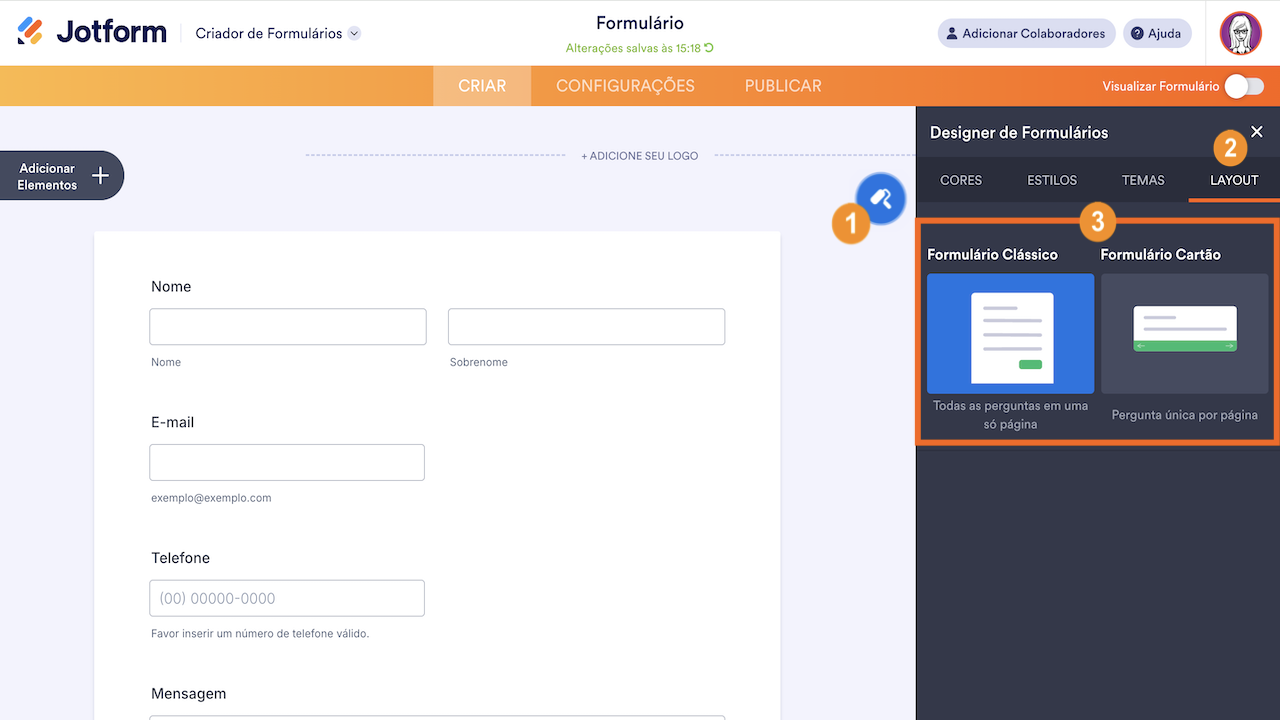Click the first name input field
The width and height of the screenshot is (1280, 720).
point(288,327)
